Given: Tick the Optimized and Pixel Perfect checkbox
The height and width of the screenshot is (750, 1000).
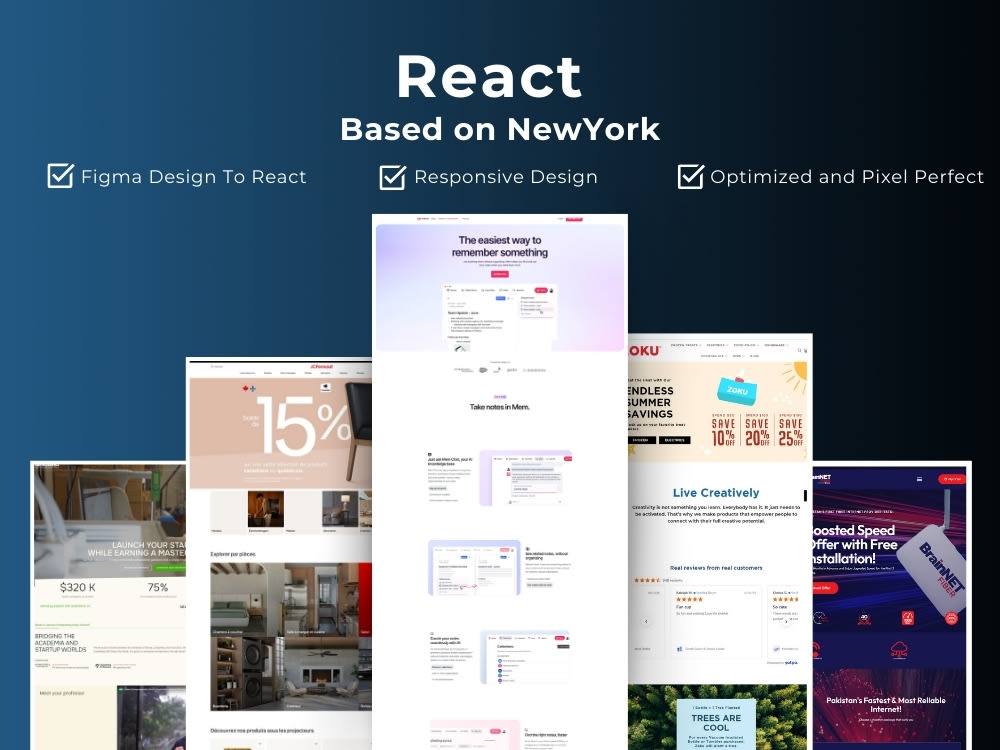Looking at the screenshot, I should pos(691,176).
